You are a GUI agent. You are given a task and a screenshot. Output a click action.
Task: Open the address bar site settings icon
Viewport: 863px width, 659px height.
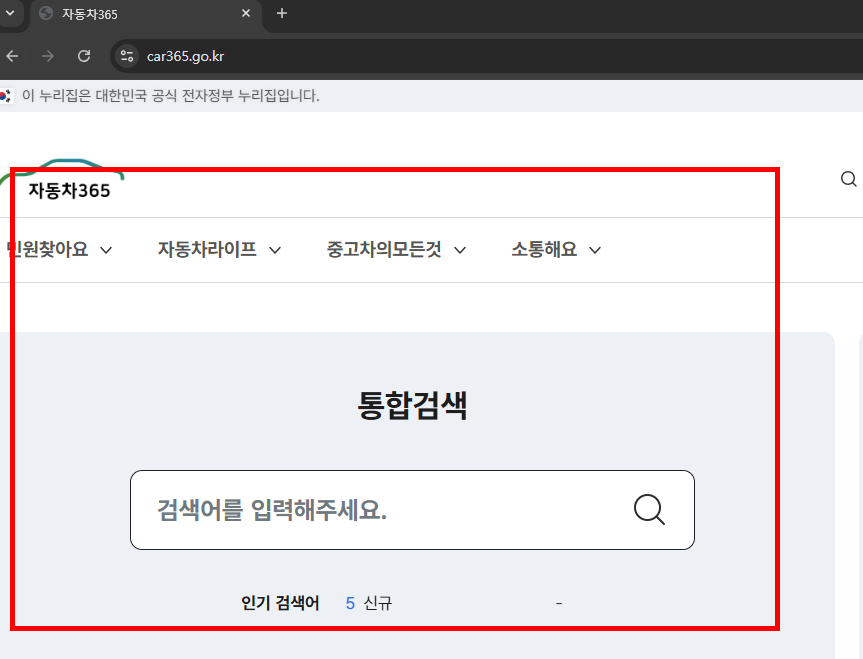click(x=126, y=56)
